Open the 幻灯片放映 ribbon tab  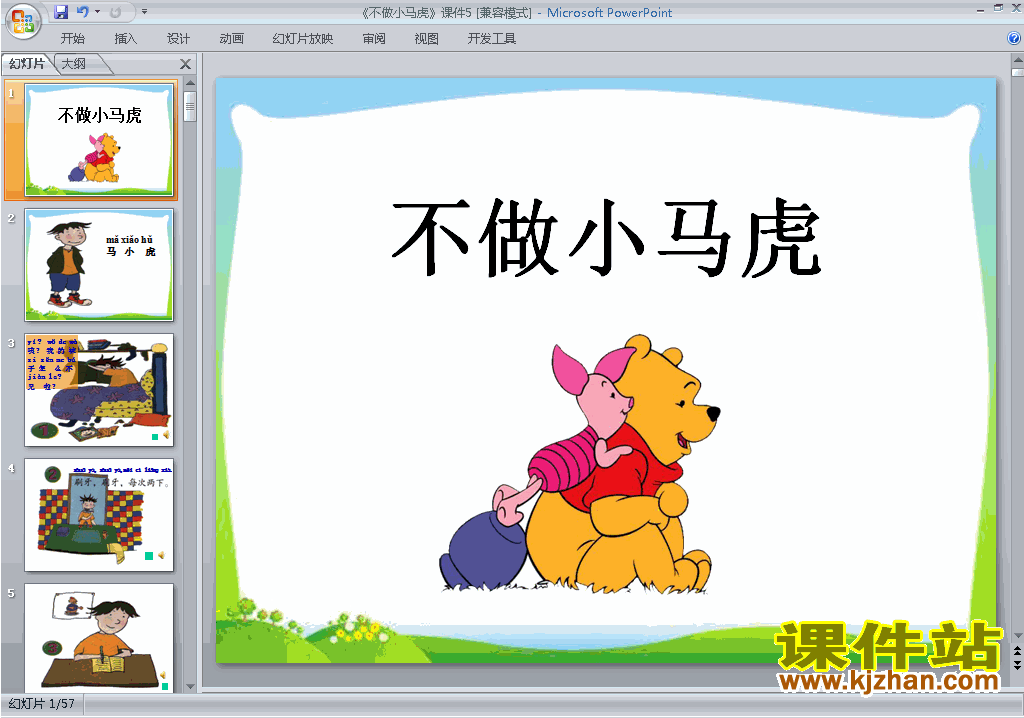pos(303,39)
